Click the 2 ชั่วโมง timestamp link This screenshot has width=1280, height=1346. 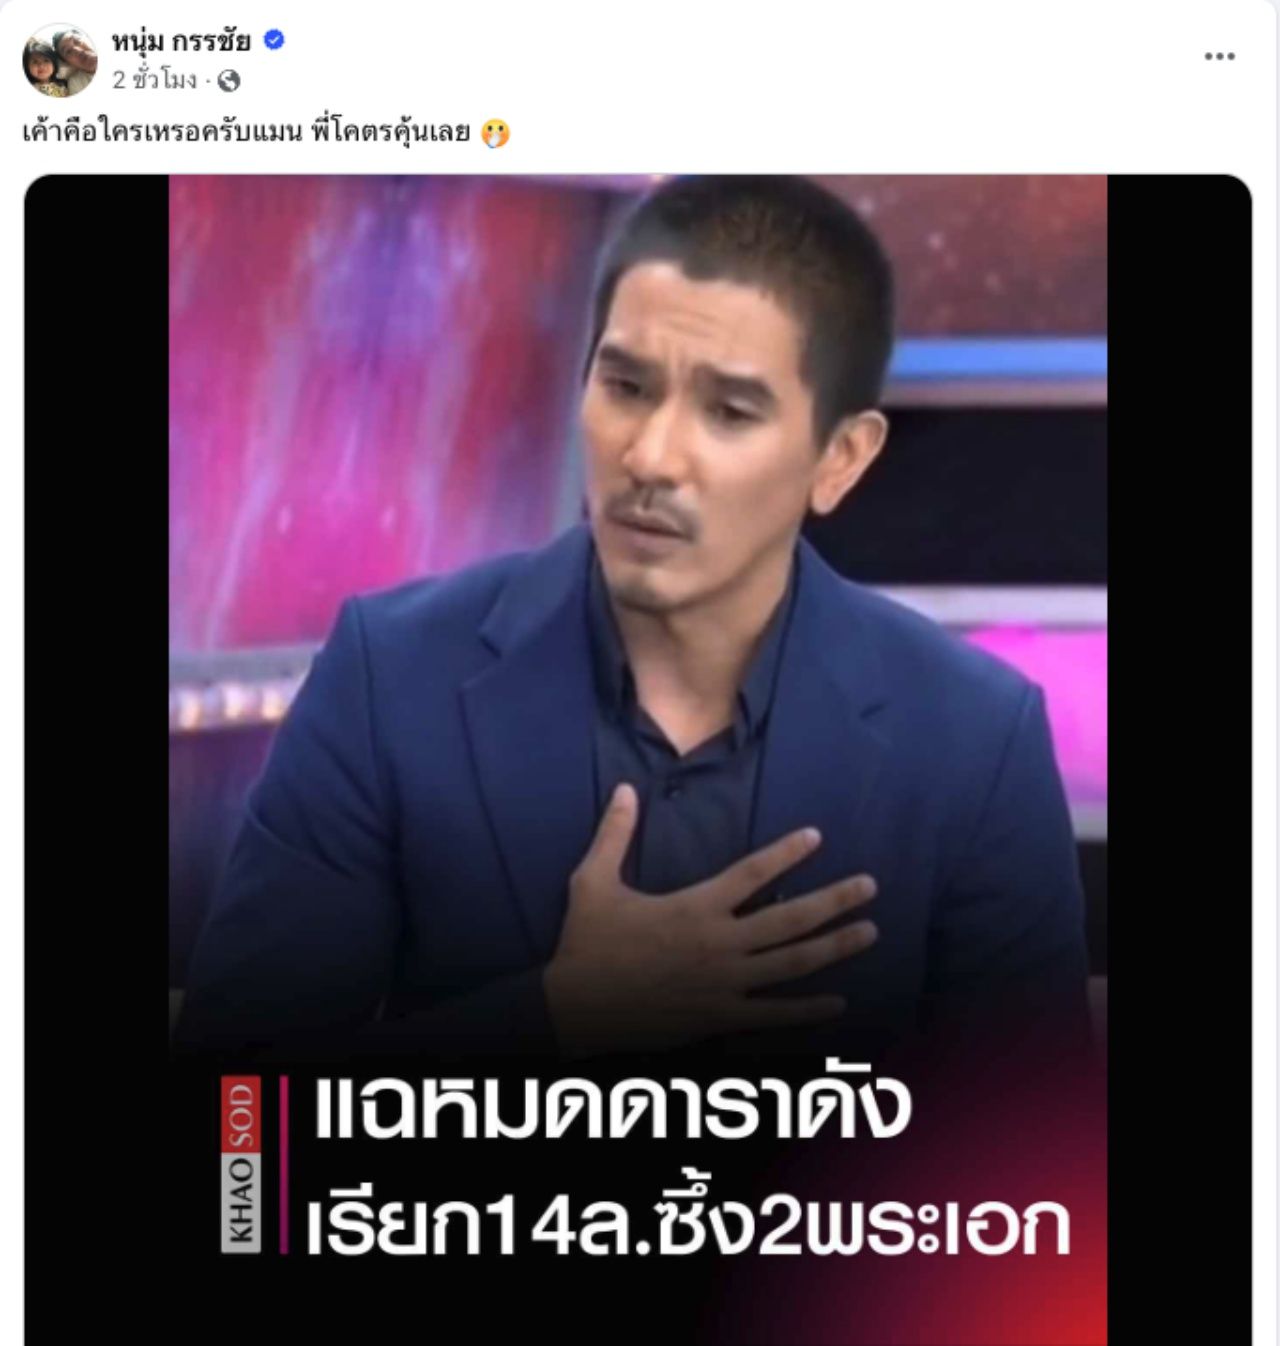coord(155,81)
